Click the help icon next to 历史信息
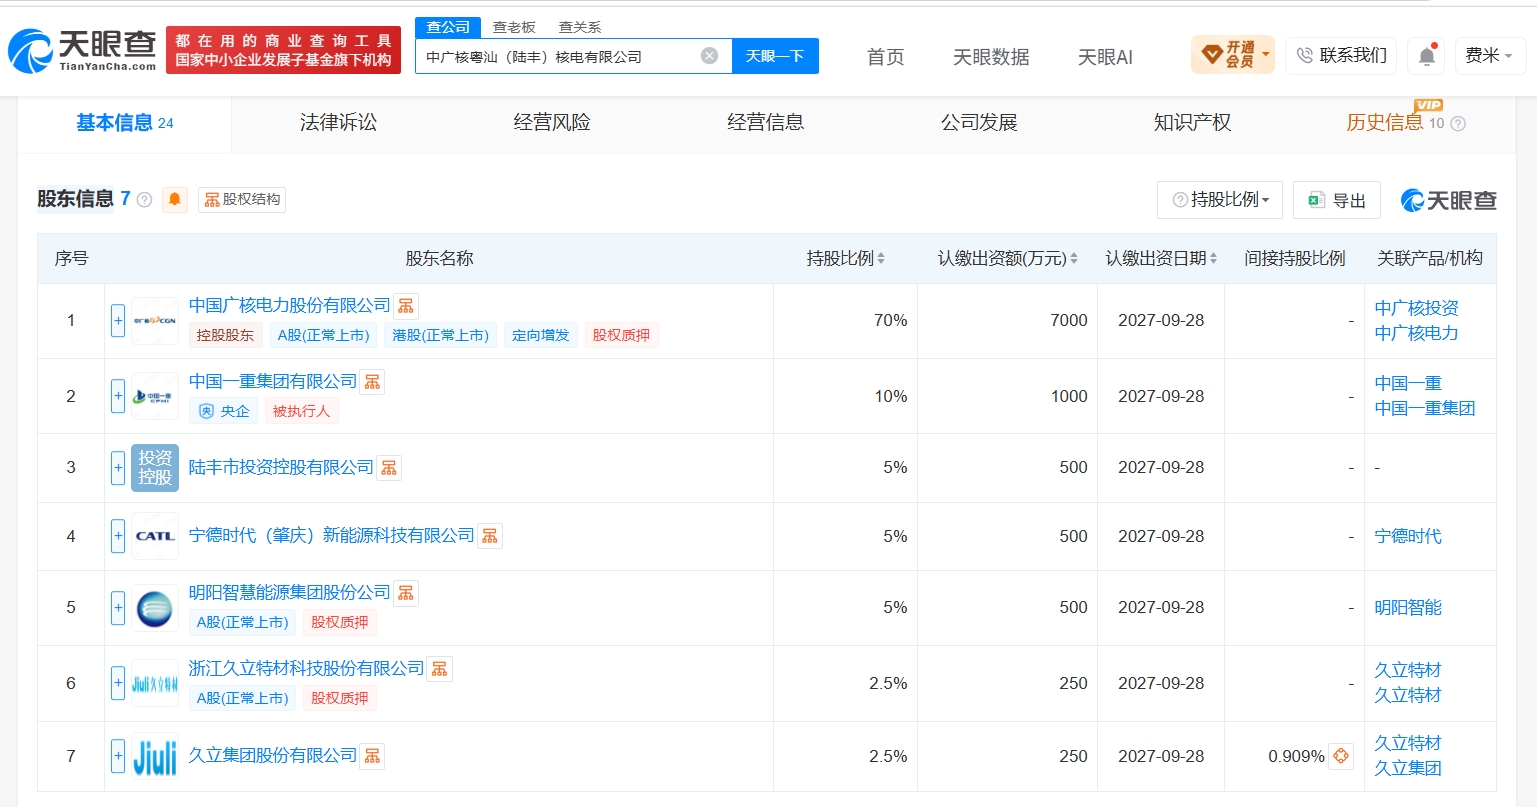 coord(1458,124)
